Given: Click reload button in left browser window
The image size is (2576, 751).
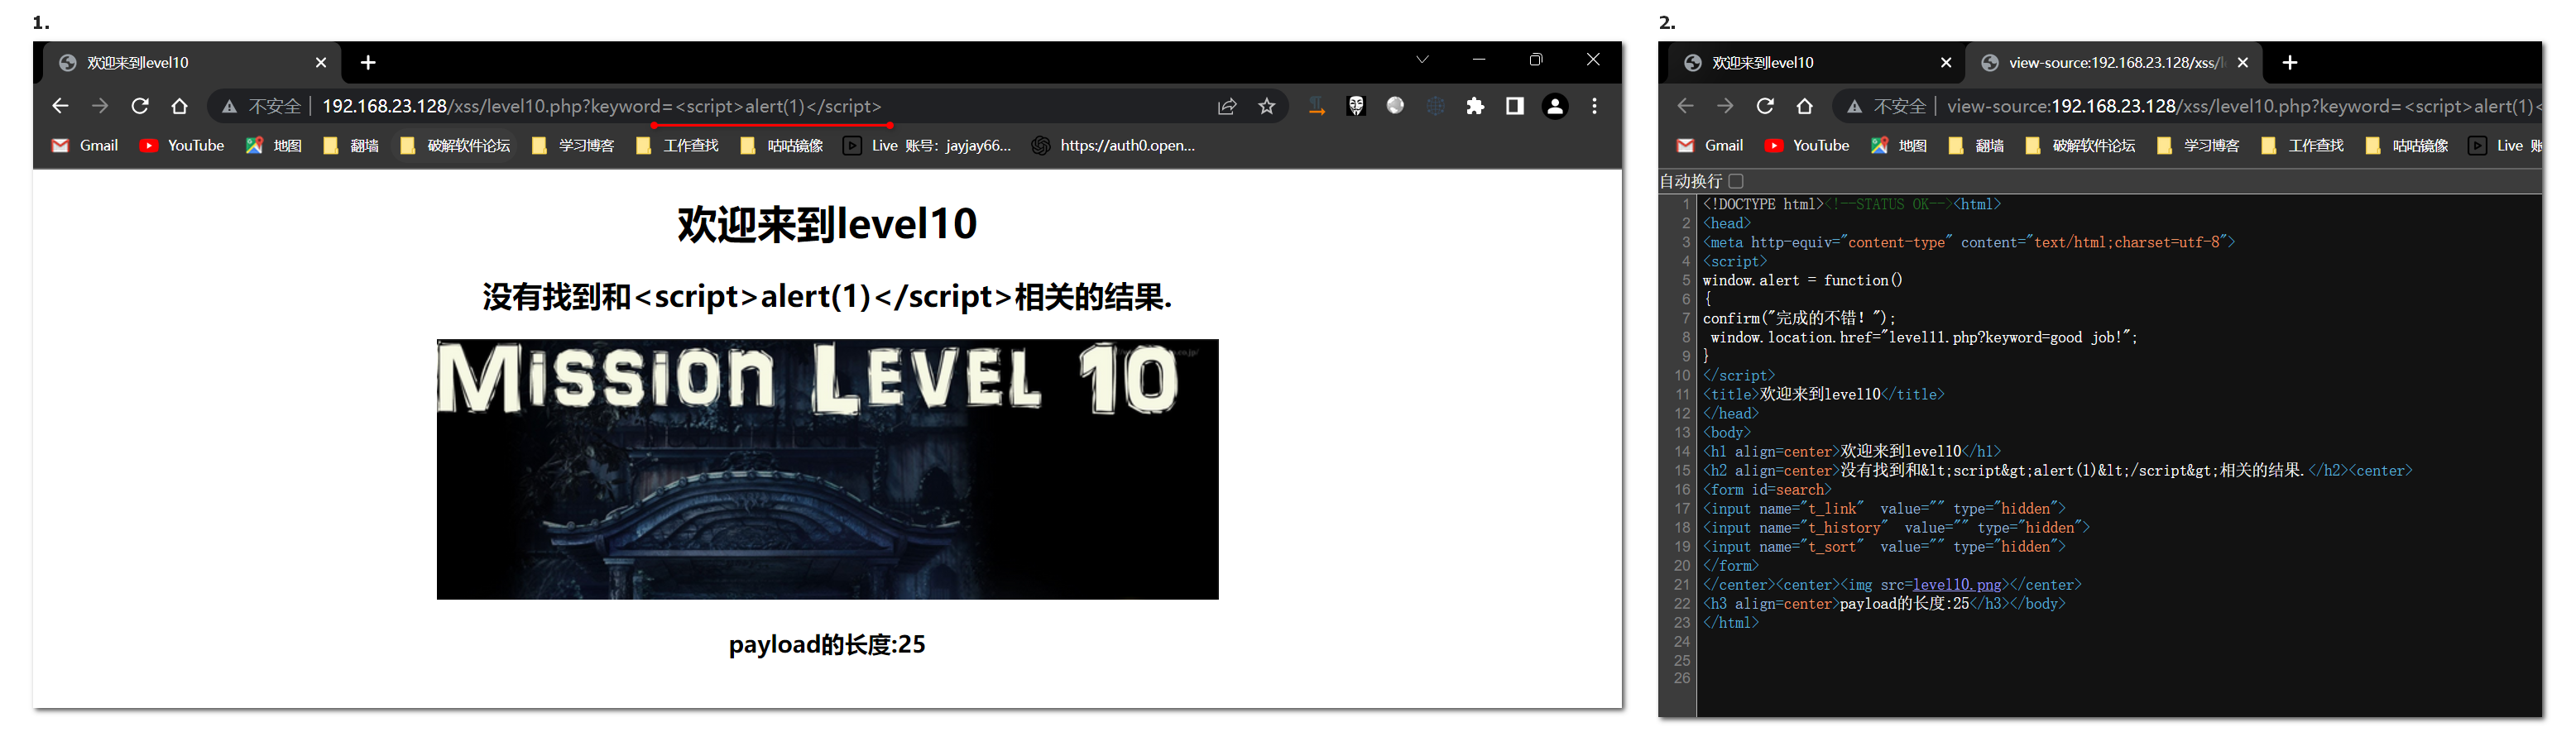Looking at the screenshot, I should point(140,106).
